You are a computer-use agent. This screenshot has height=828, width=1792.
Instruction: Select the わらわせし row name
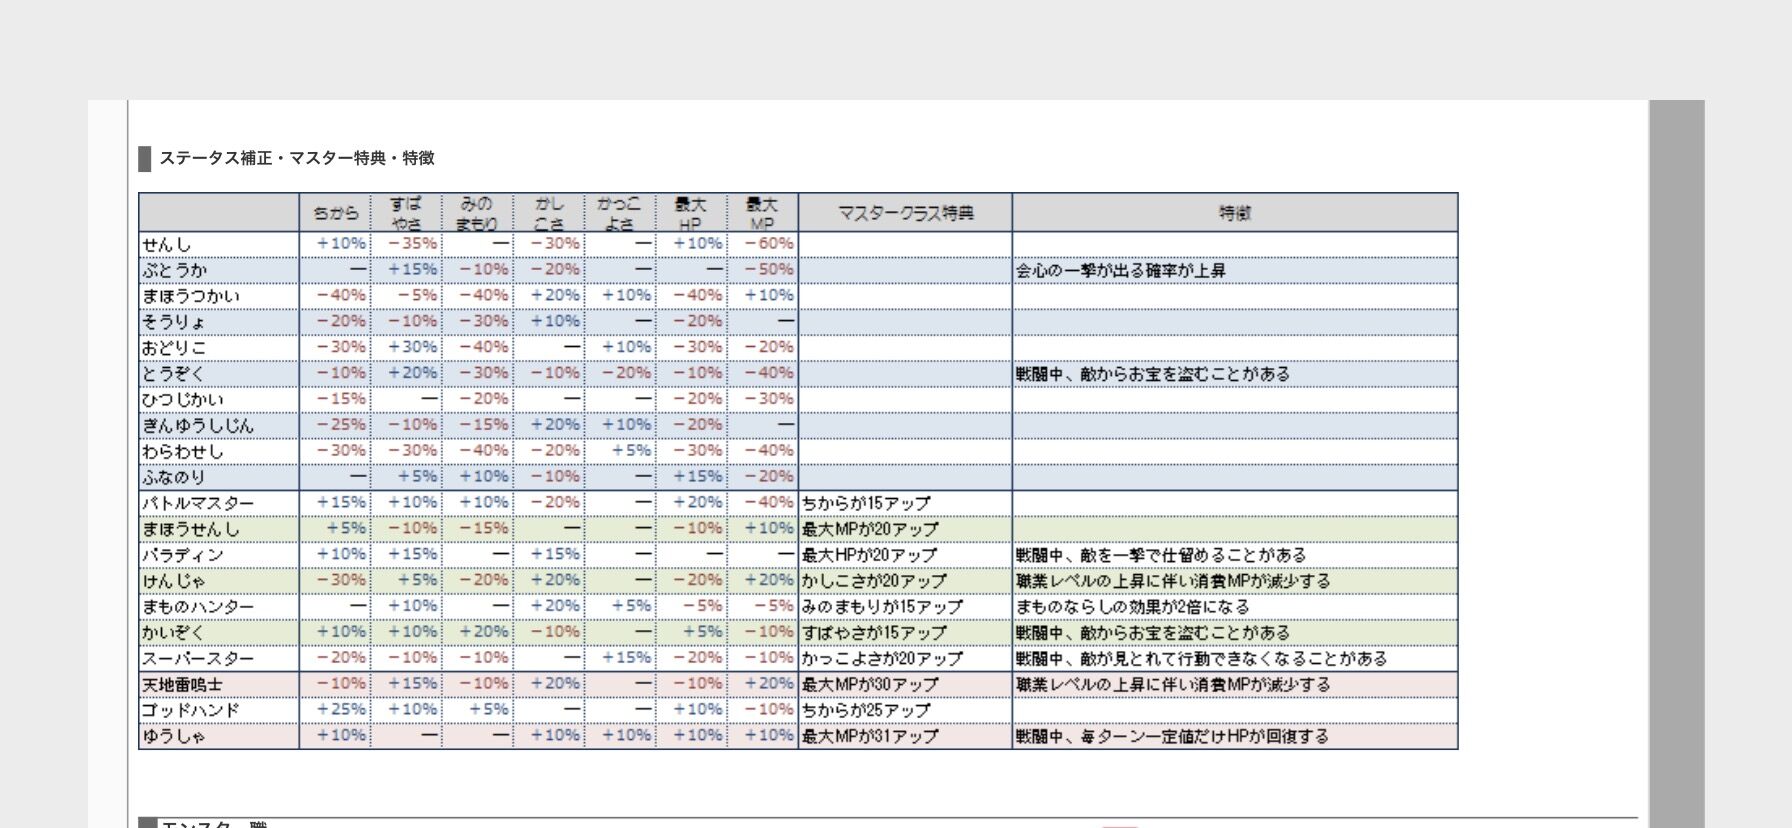[182, 452]
